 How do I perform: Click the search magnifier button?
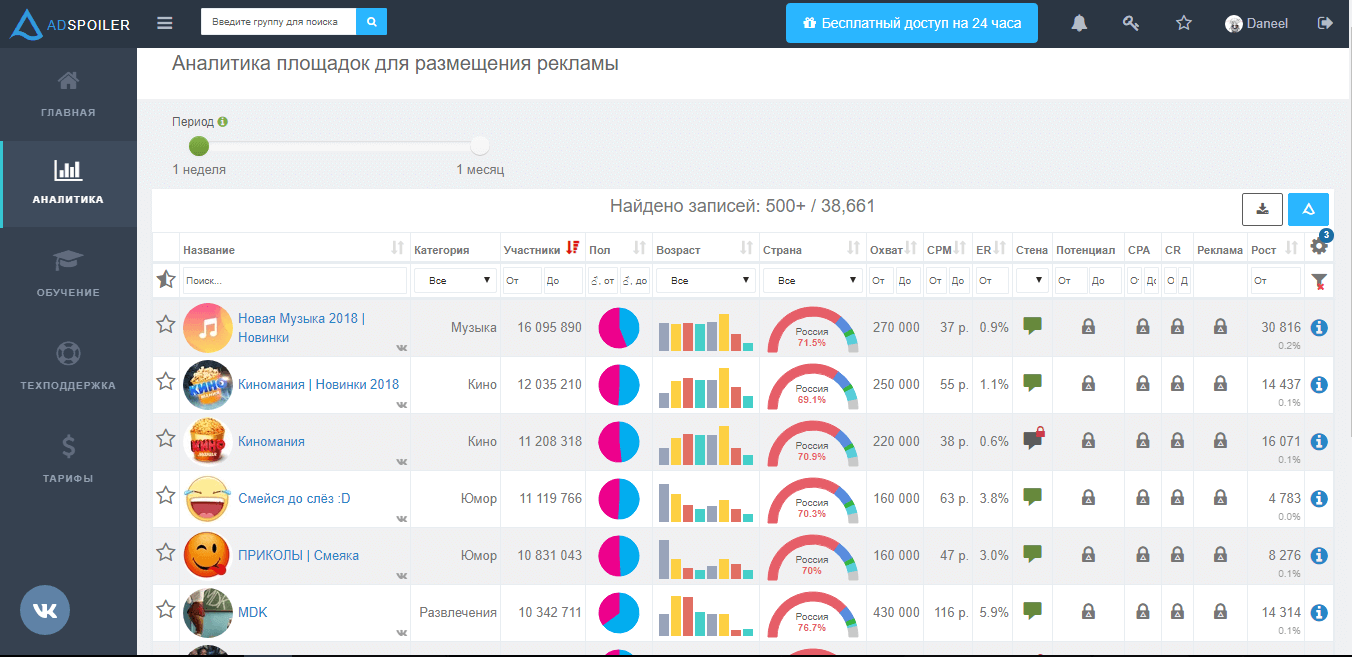coord(371,21)
